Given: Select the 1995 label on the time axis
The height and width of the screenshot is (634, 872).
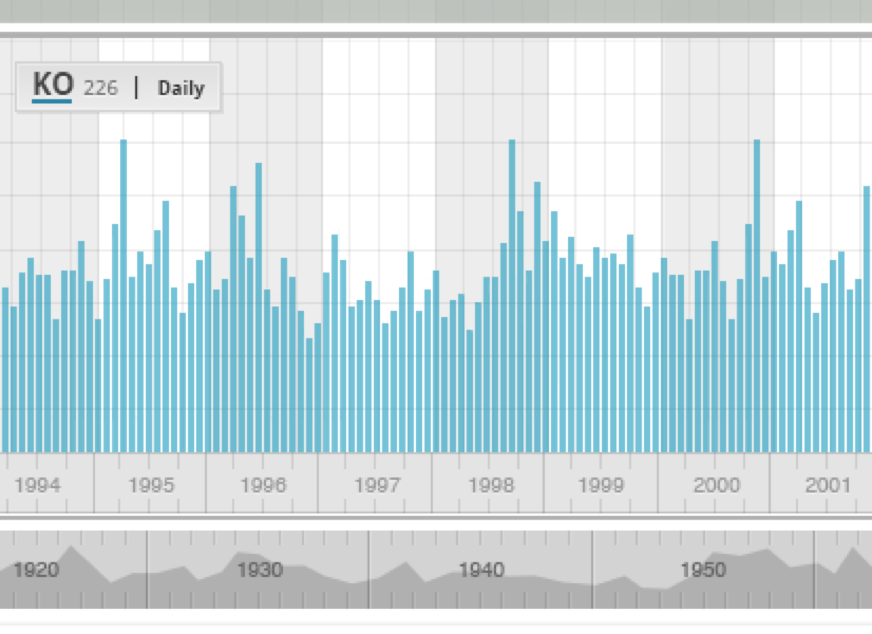Looking at the screenshot, I should (x=151, y=485).
